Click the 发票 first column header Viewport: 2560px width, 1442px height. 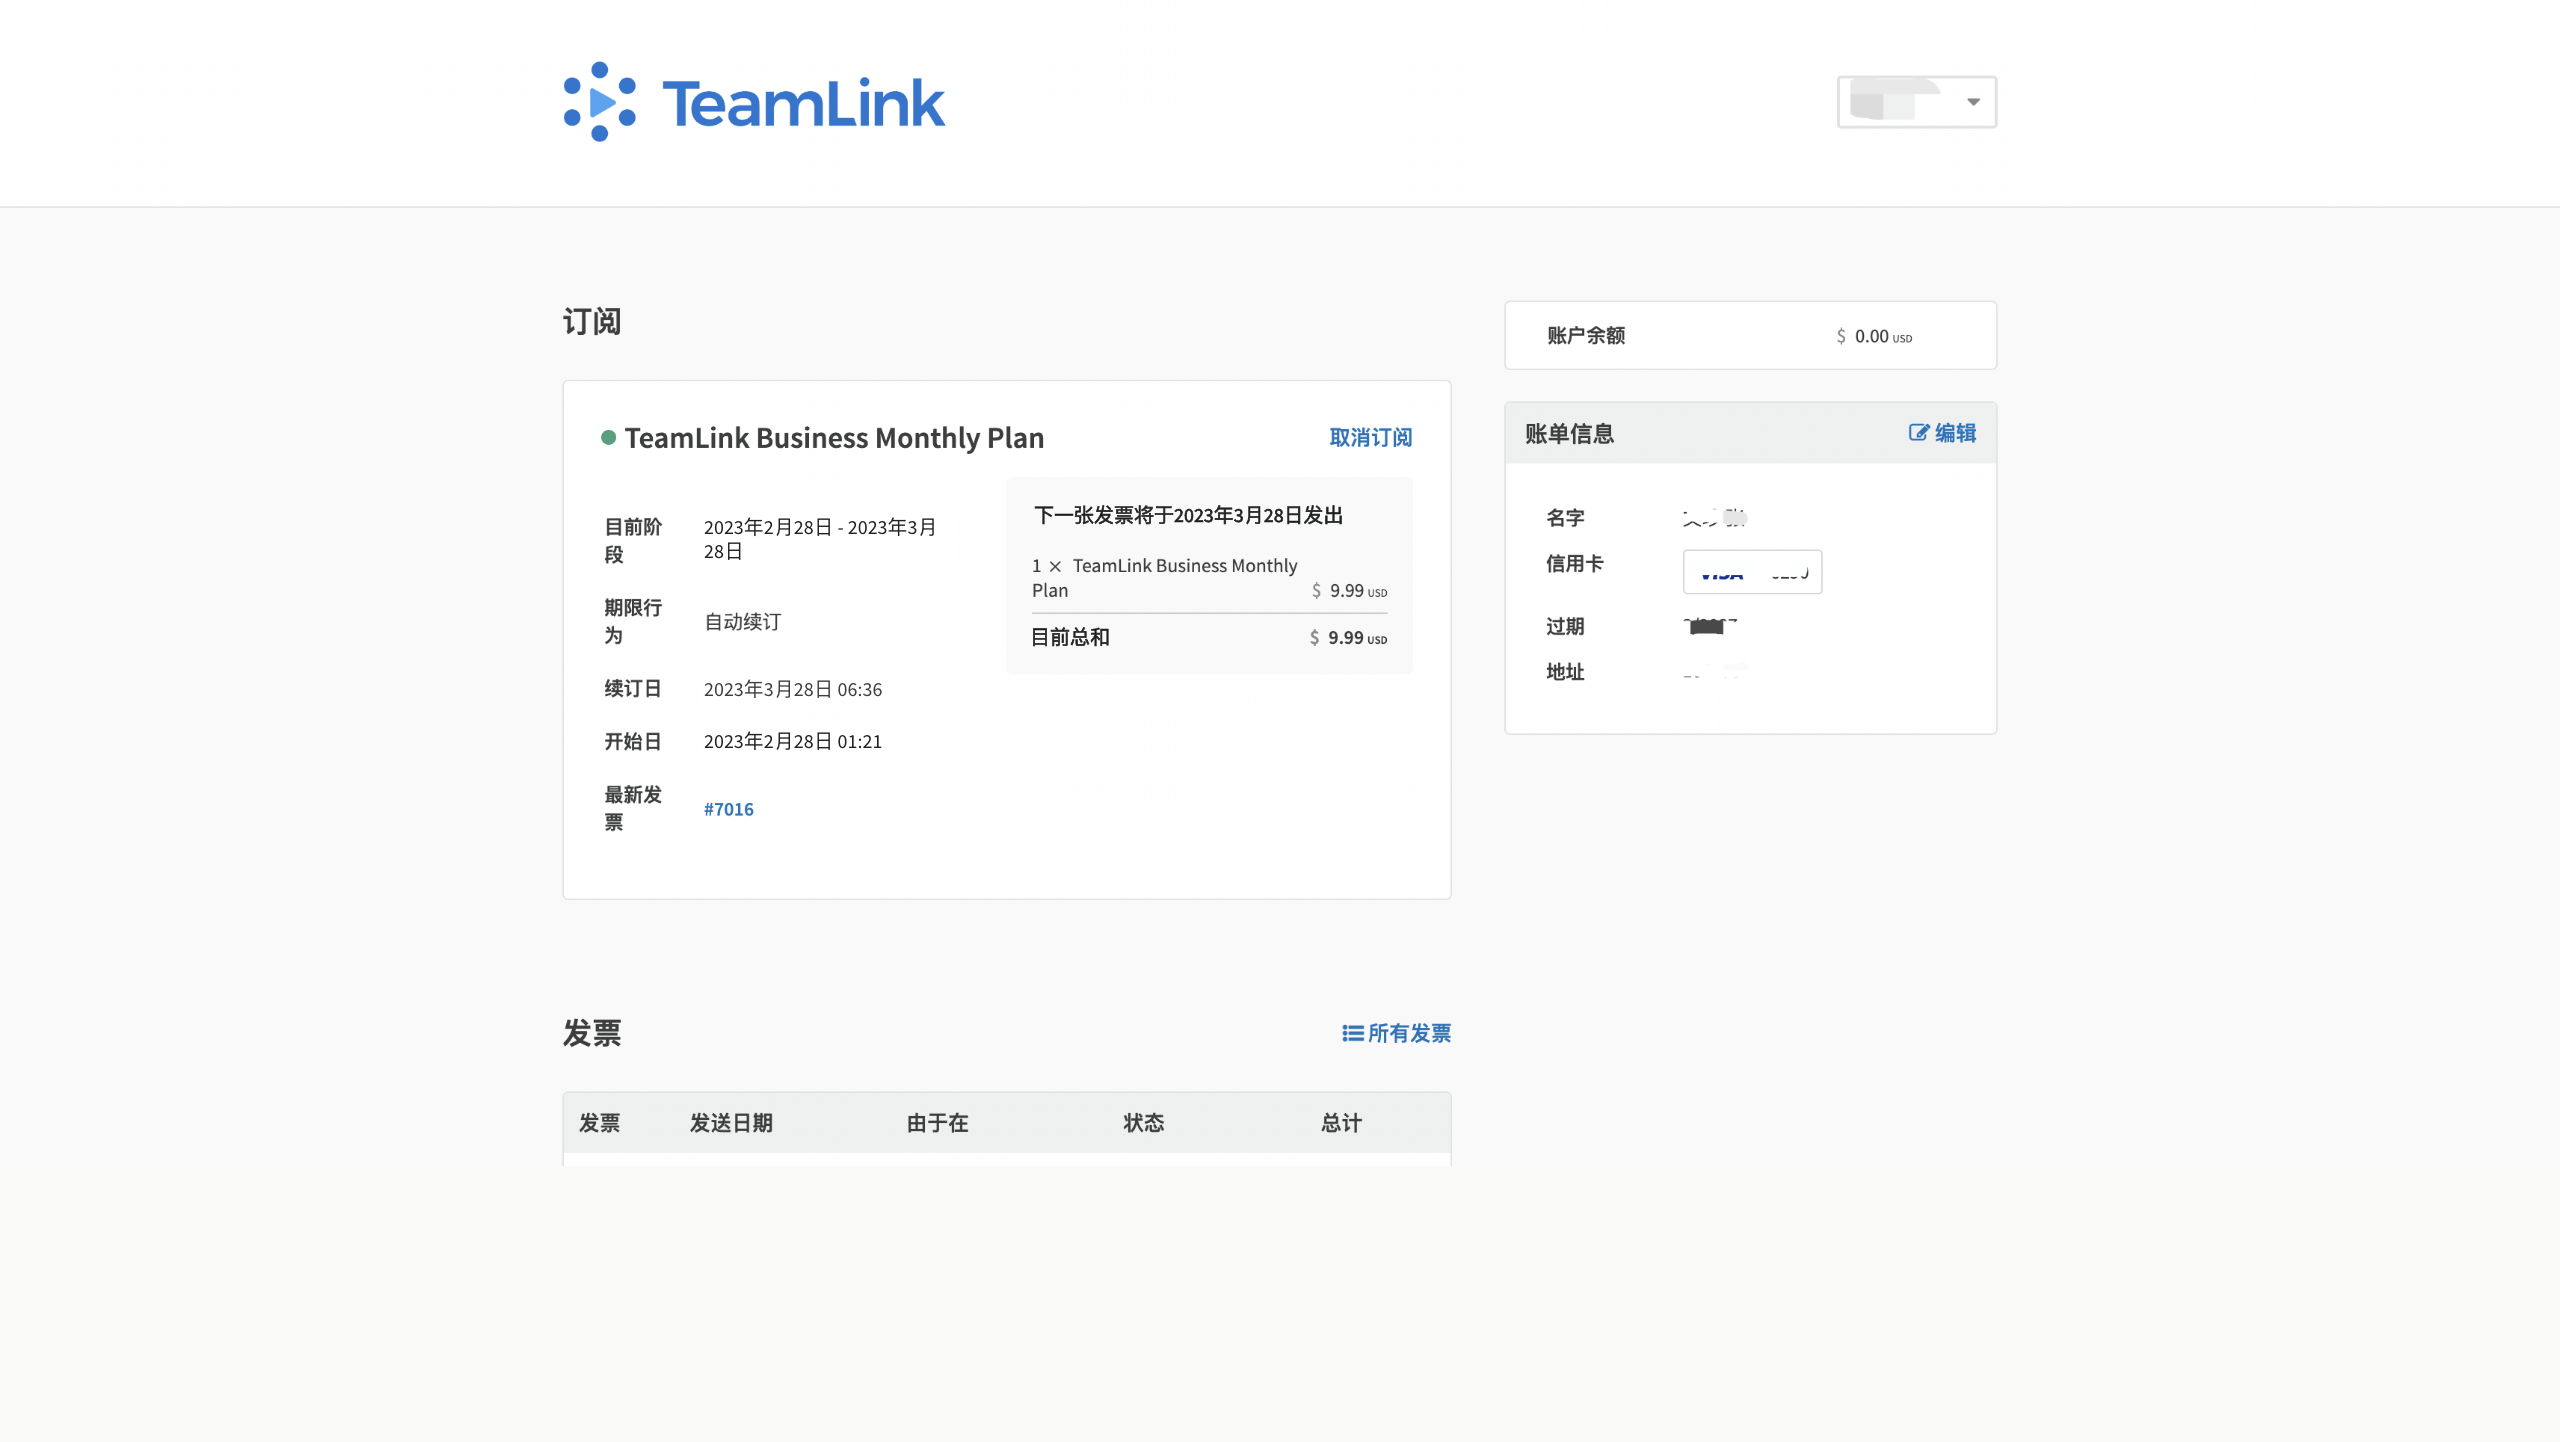coord(600,1123)
